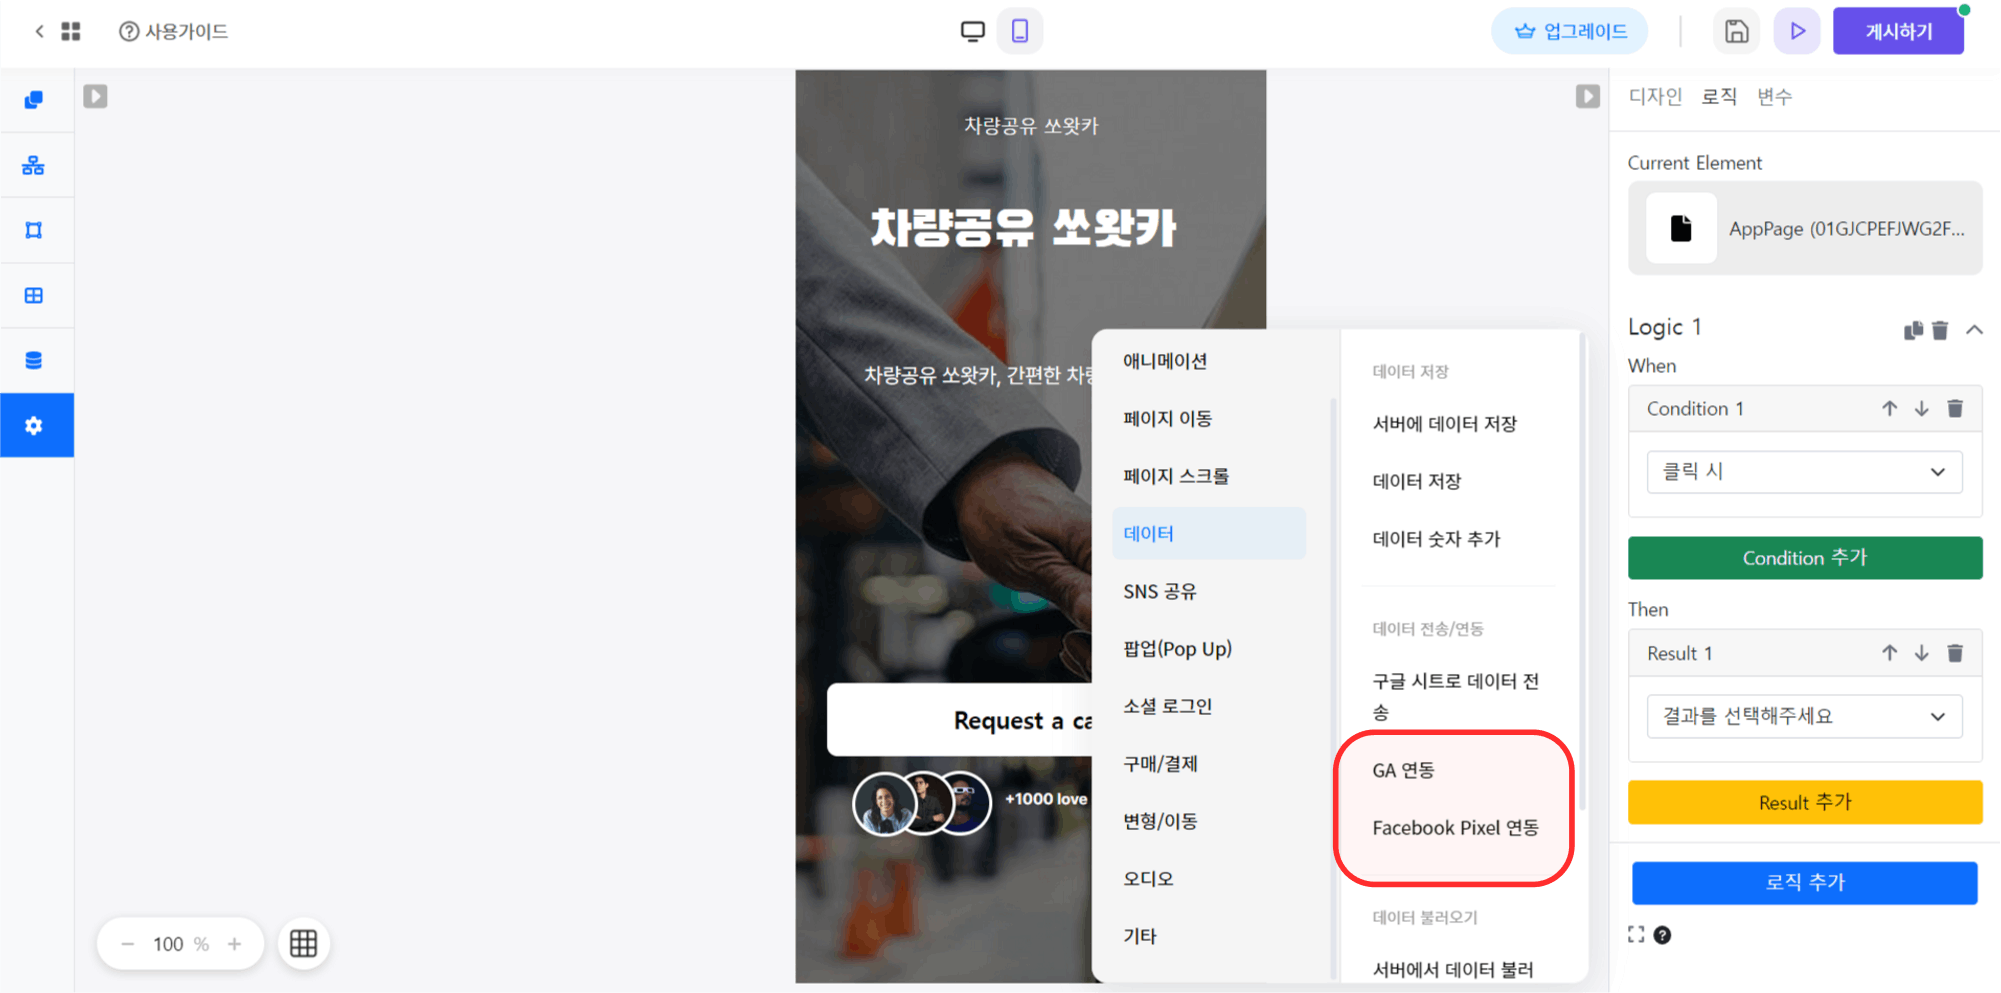Screen dimensions: 2001x993
Task: Increase zoom with the plus button
Action: [234, 944]
